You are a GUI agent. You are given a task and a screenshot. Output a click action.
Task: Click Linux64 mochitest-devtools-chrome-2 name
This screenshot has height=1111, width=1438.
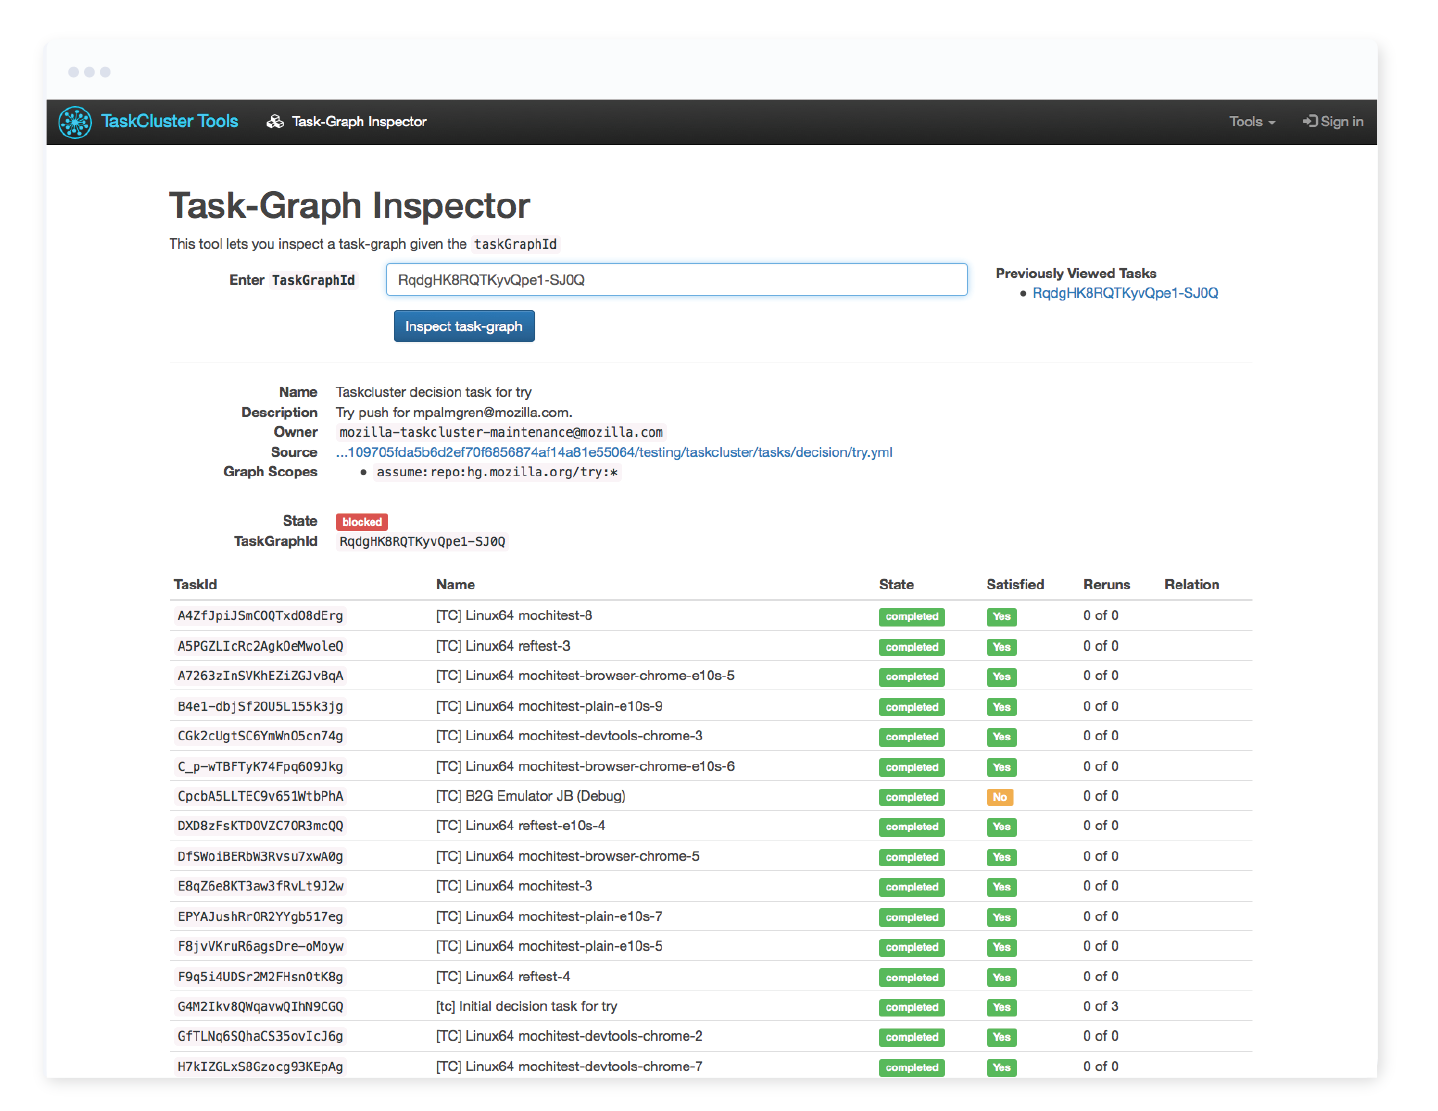(x=569, y=1036)
